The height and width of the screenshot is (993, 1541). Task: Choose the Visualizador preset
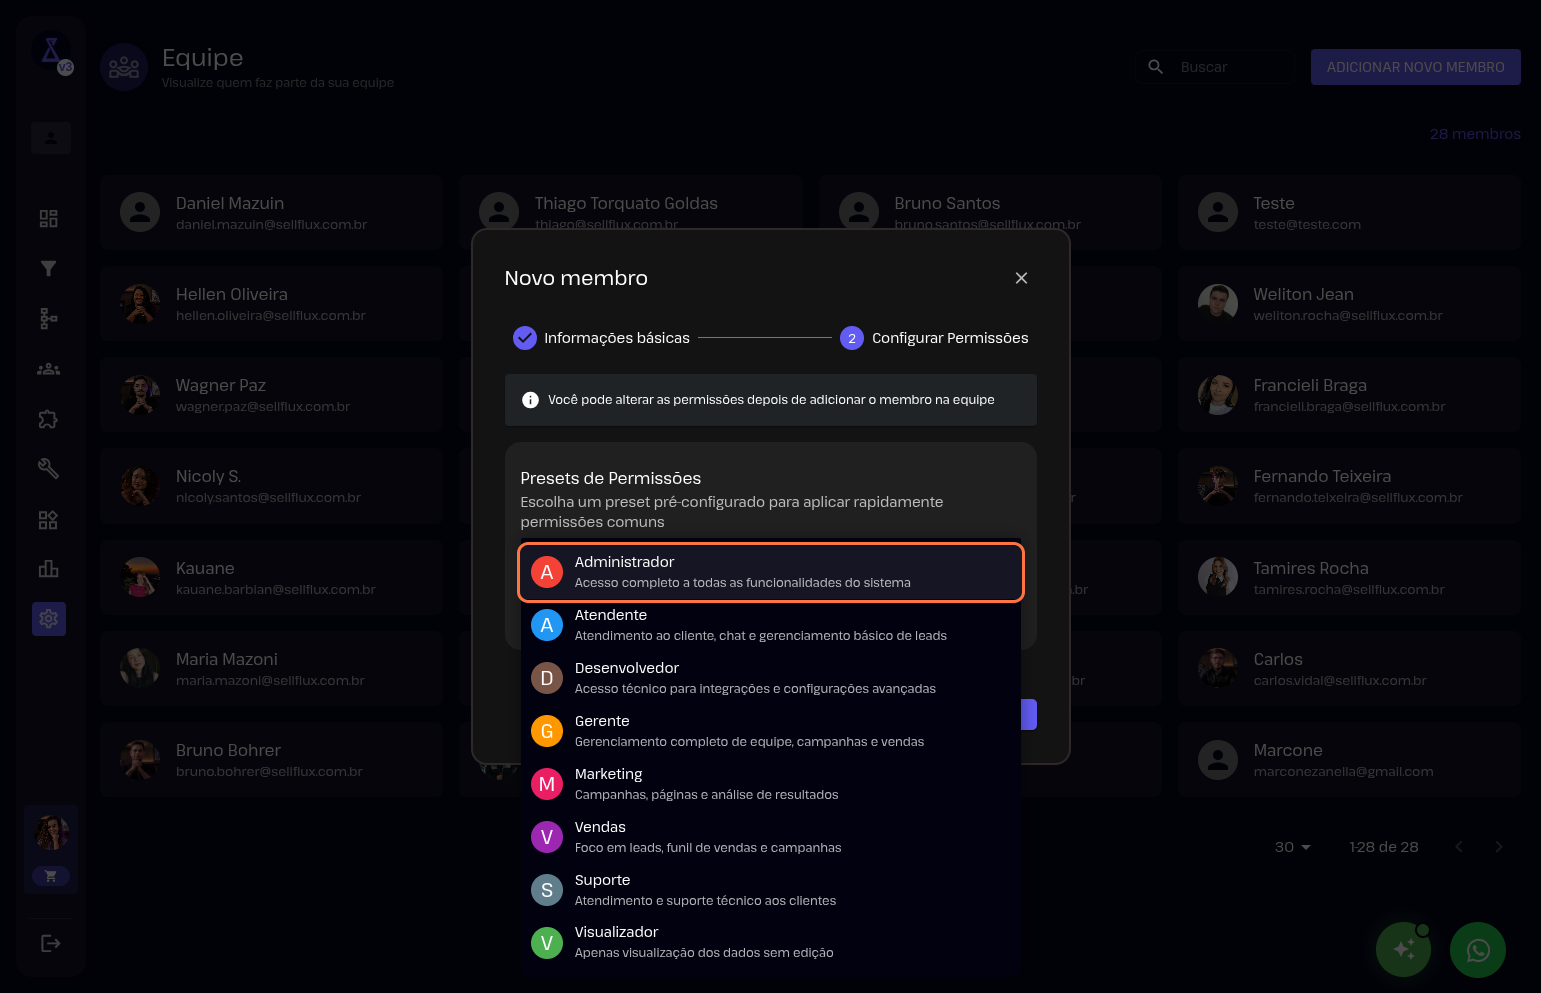pos(770,942)
